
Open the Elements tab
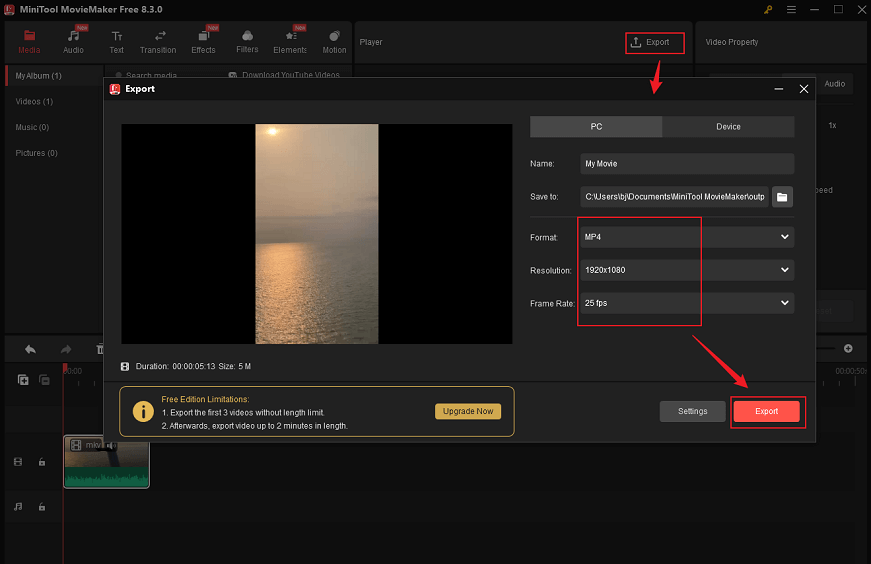coord(290,42)
